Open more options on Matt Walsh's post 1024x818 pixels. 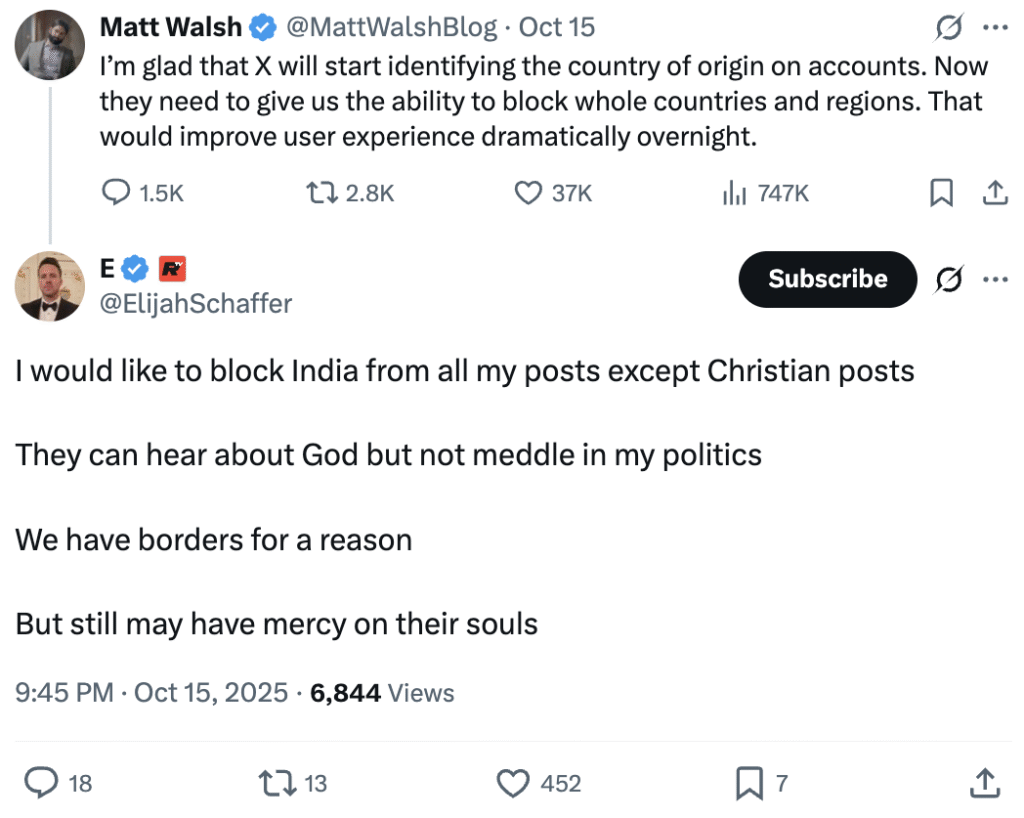tap(995, 29)
